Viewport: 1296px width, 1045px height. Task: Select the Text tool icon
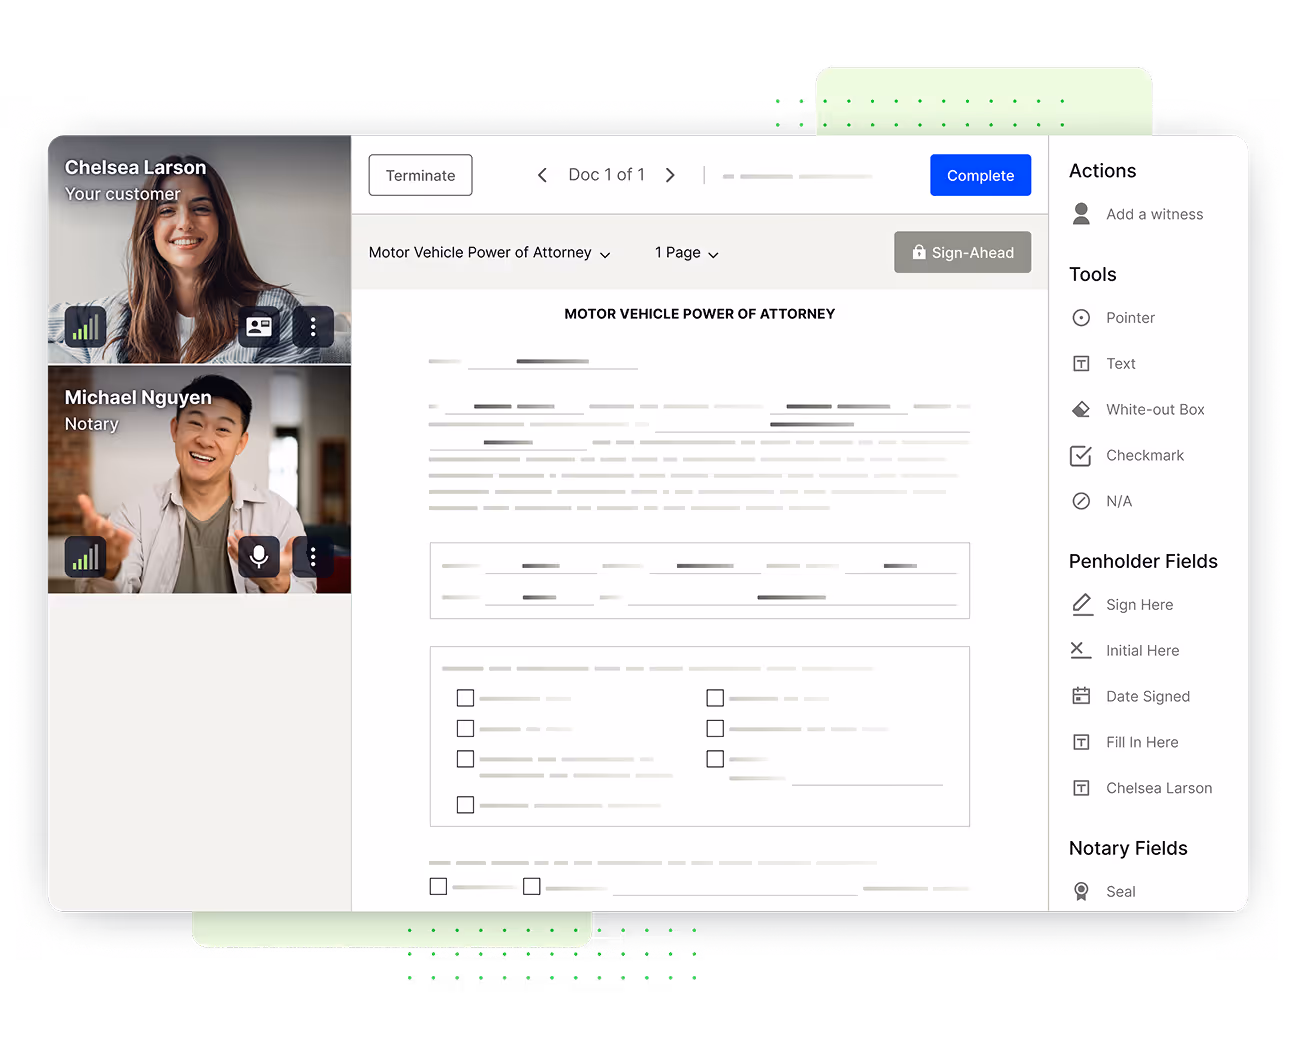click(x=1081, y=364)
